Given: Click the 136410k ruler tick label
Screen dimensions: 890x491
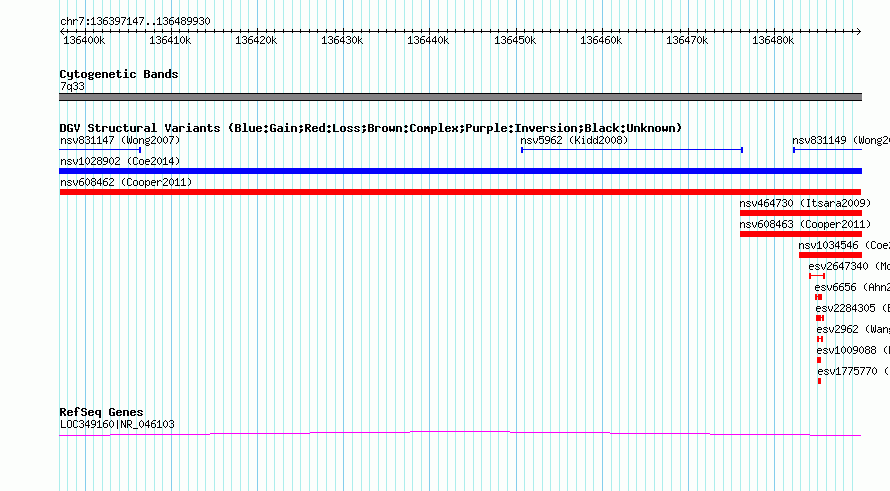Looking at the screenshot, I should click(x=170, y=40).
